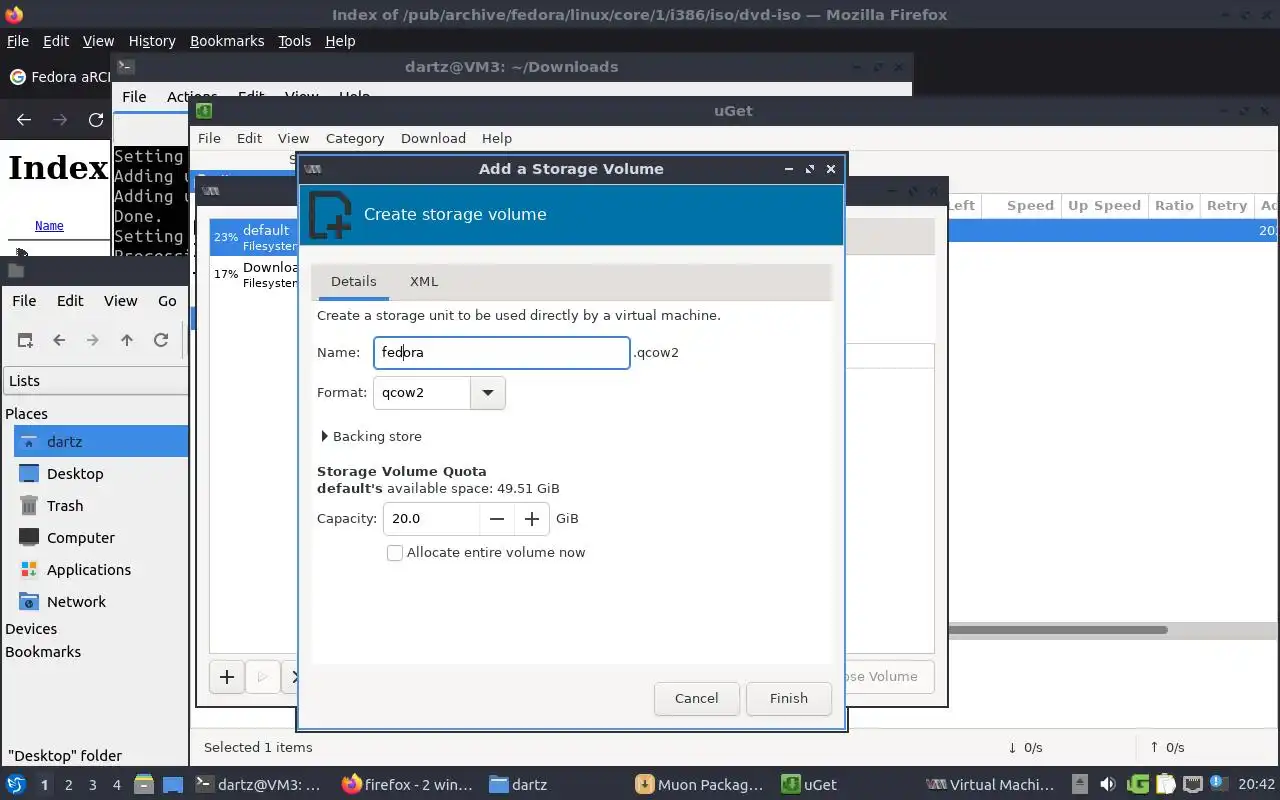The height and width of the screenshot is (800, 1280).
Task: Cancel the Add a Storage Volume dialog
Action: pos(696,698)
